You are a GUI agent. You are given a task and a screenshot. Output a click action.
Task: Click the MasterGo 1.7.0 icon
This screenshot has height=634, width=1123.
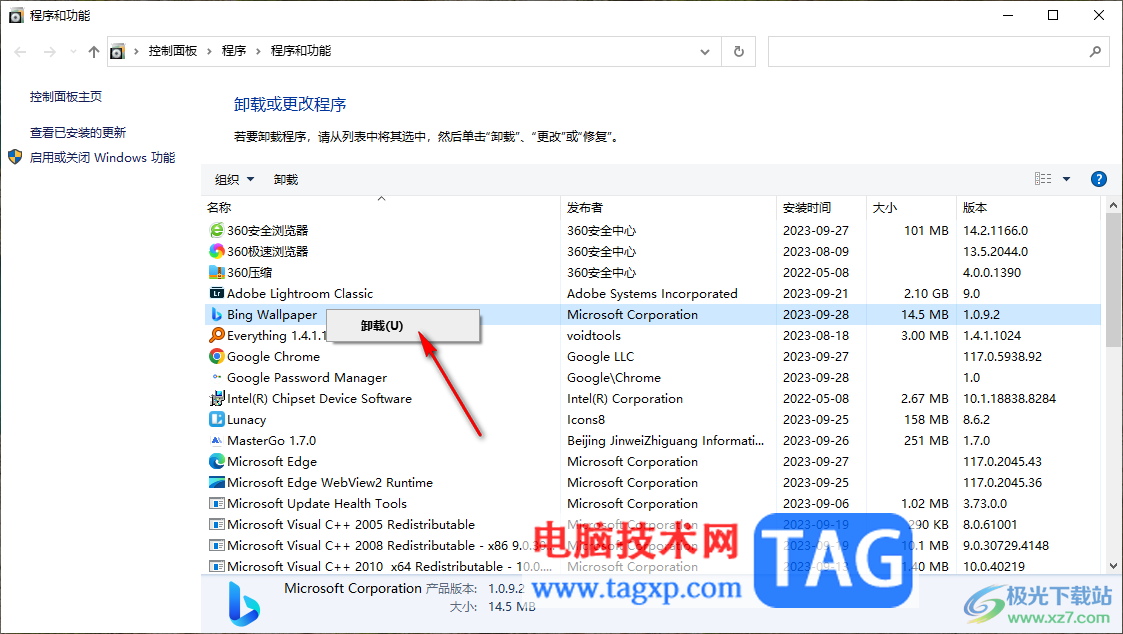point(216,441)
